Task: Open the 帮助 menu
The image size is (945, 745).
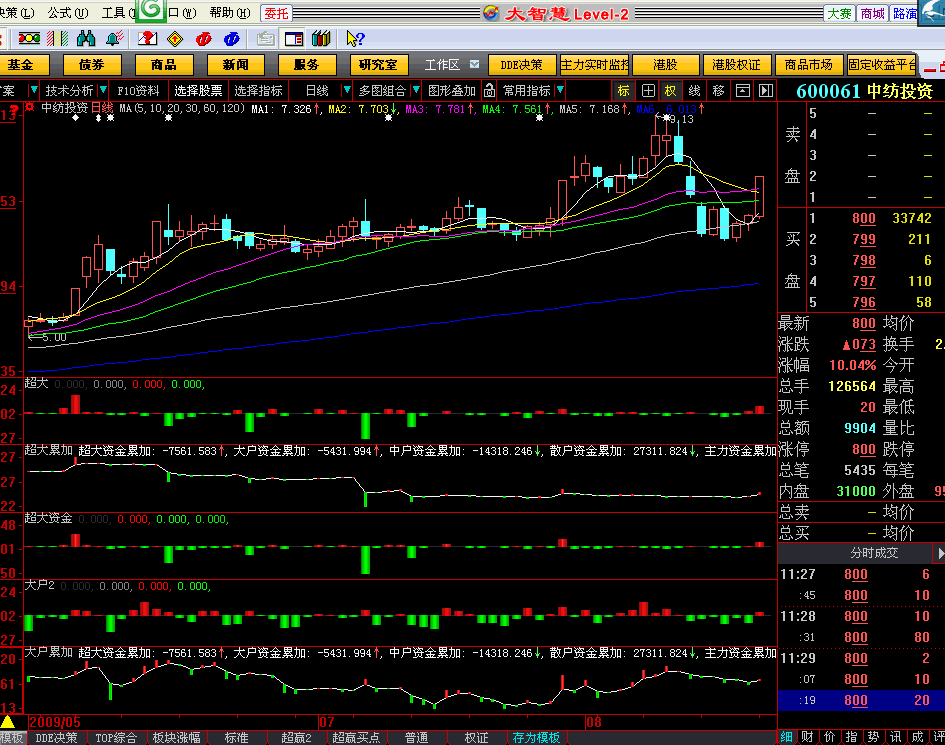Action: pyautogui.click(x=230, y=13)
